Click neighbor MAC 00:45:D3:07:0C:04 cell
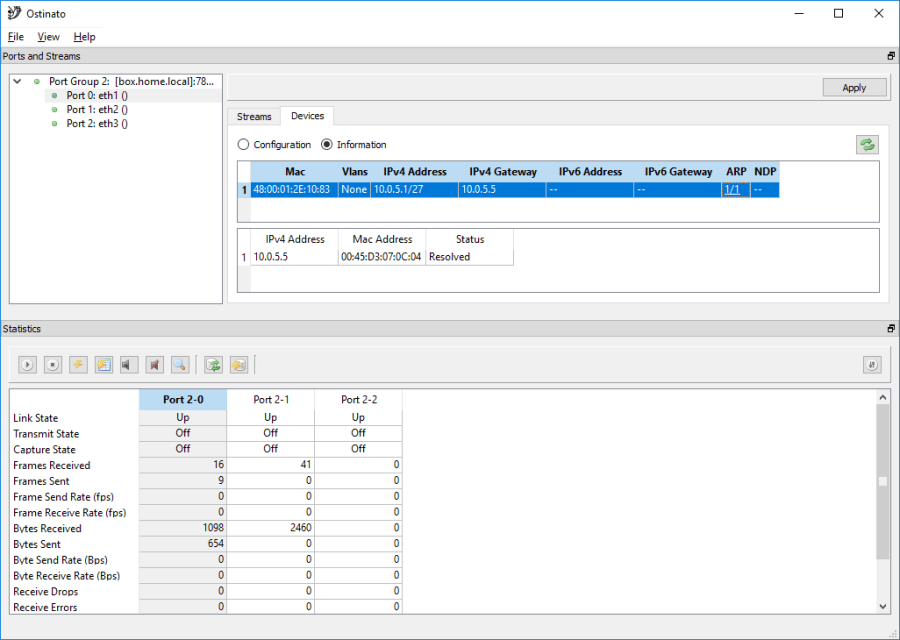Viewport: 900px width, 640px height. tap(382, 257)
